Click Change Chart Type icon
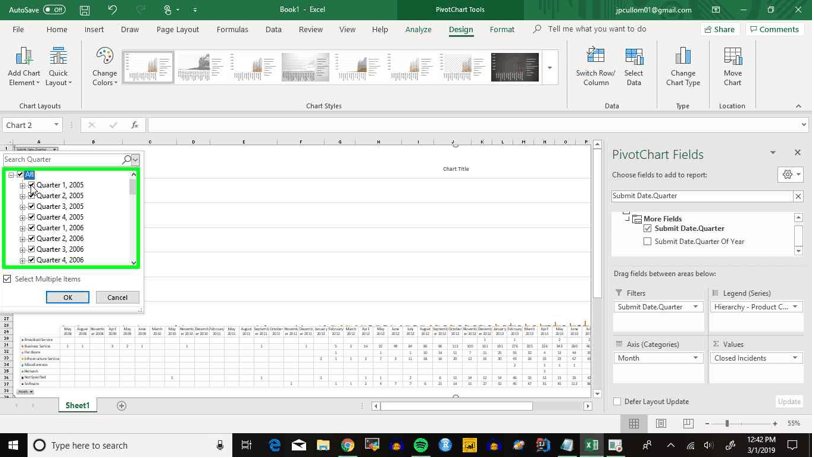 683,66
